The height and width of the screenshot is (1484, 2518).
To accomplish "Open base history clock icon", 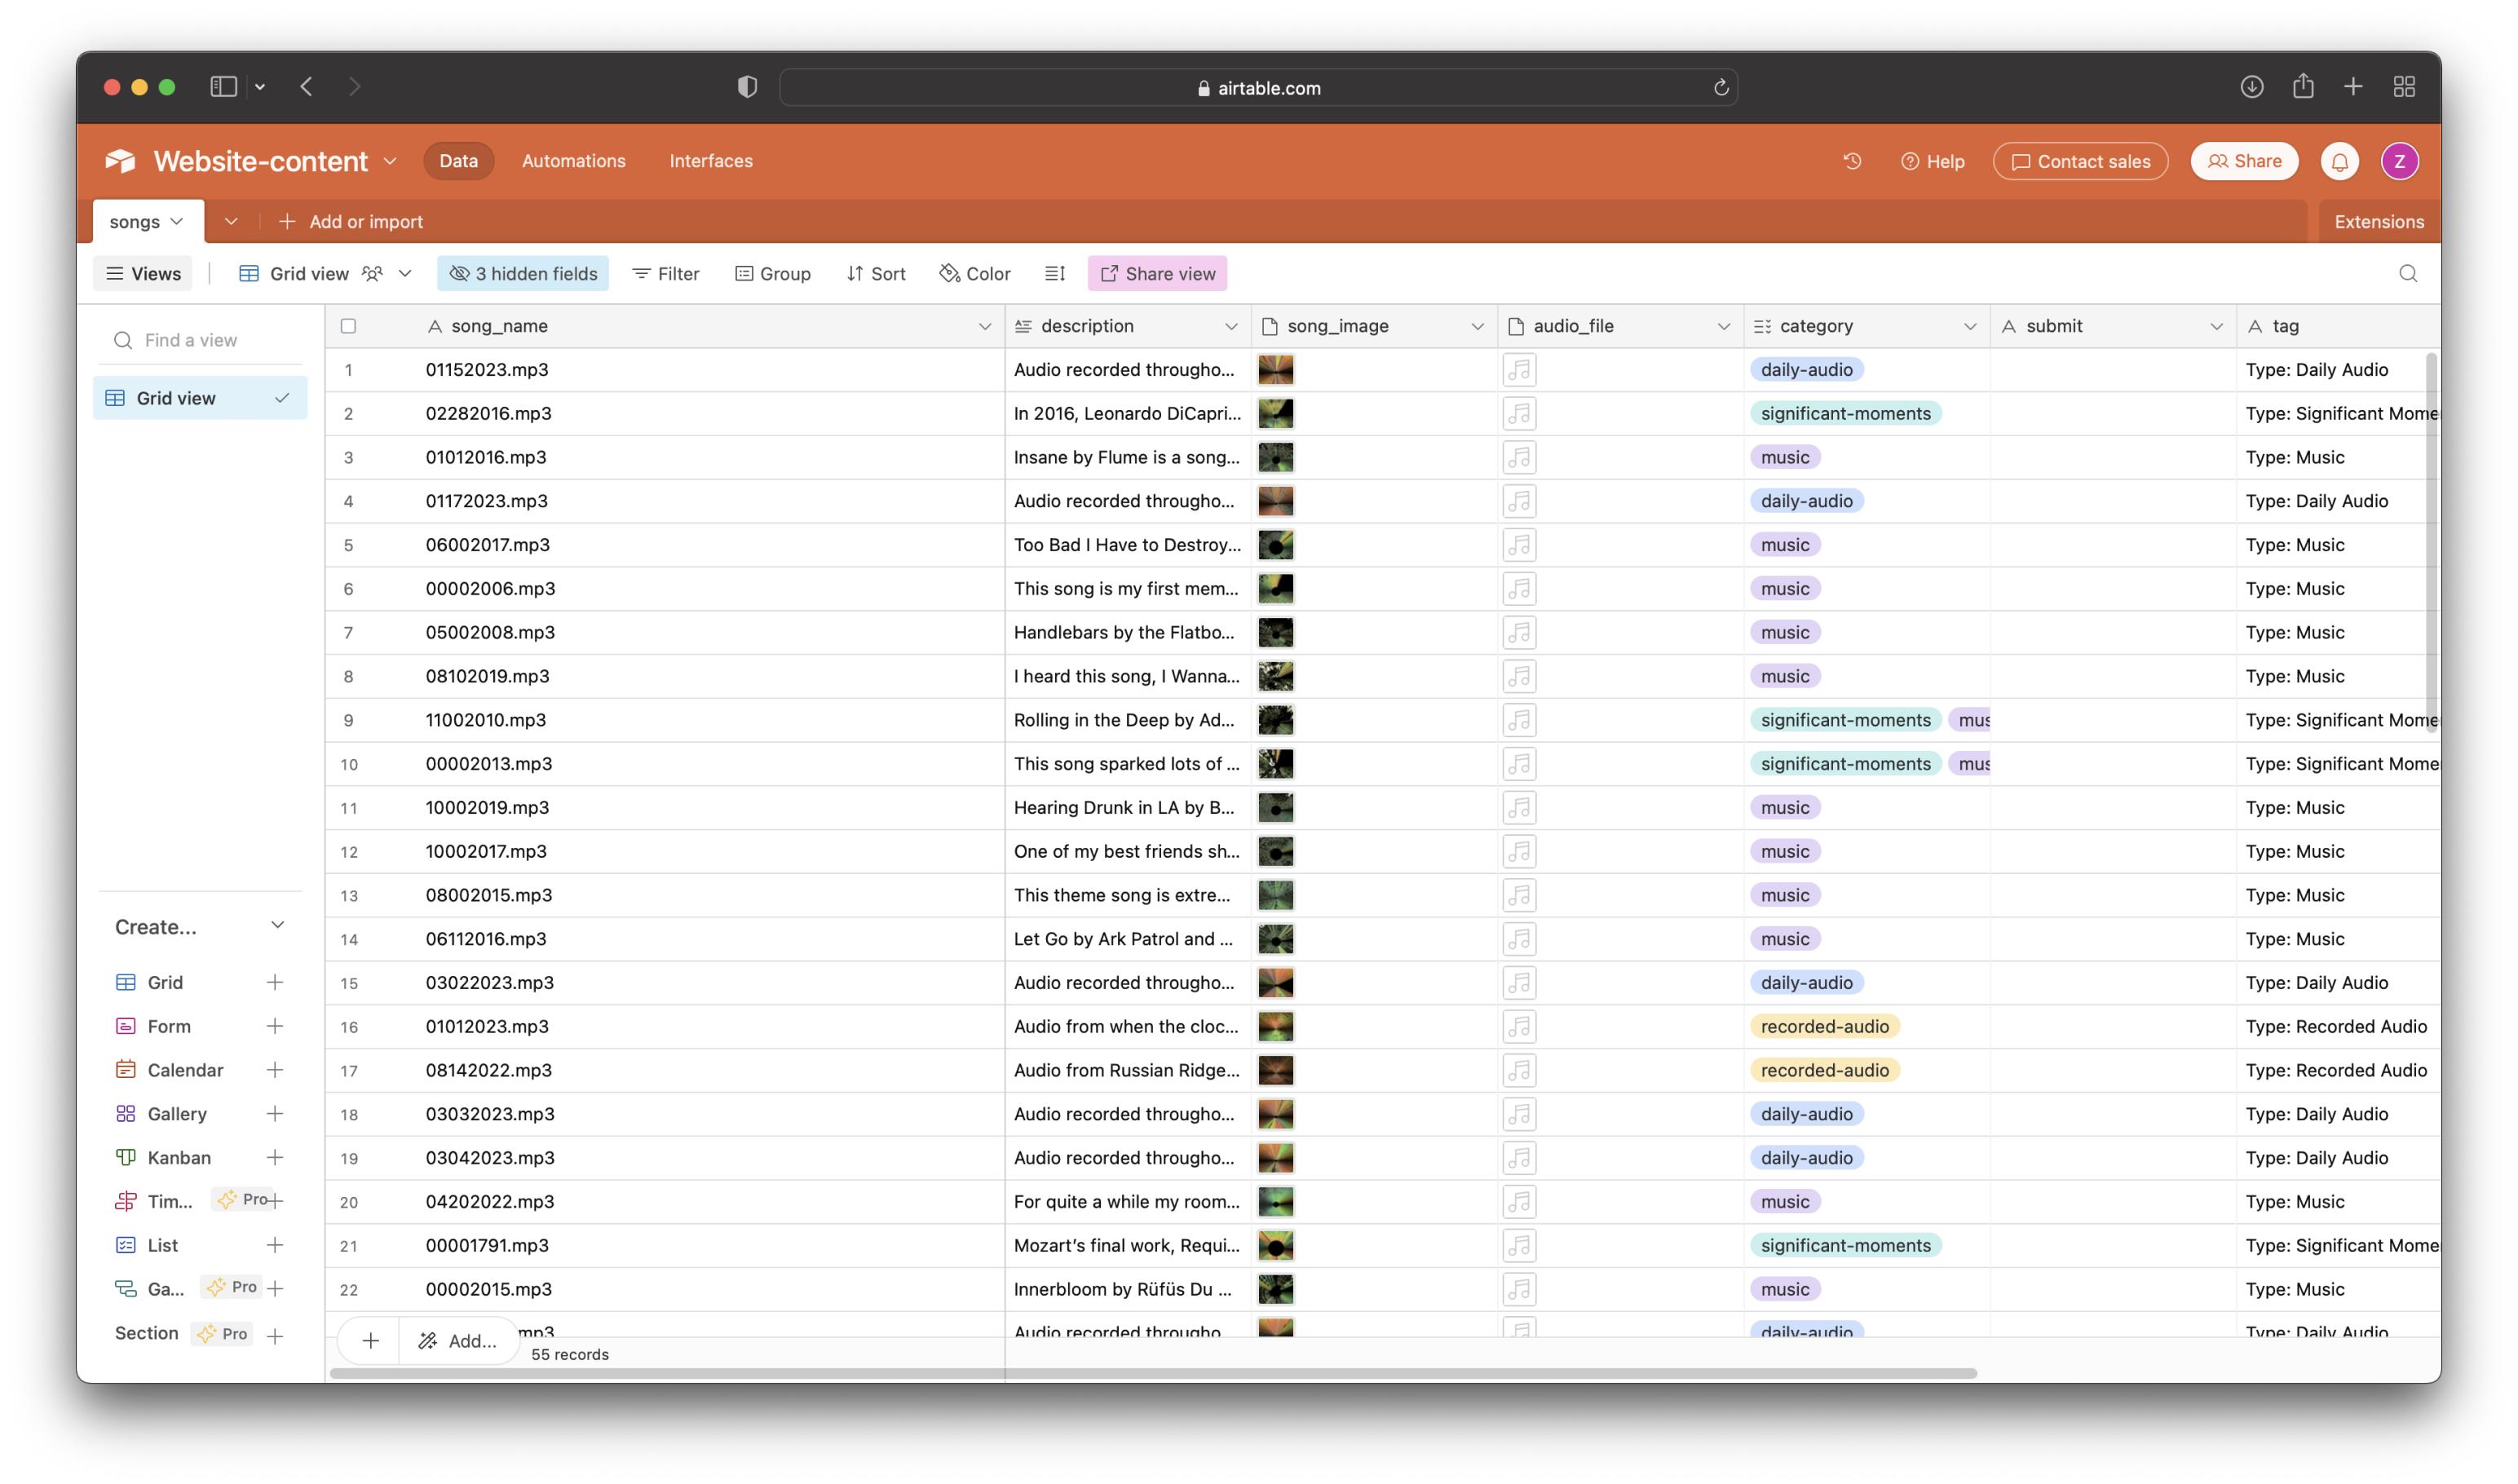I will 1852,161.
